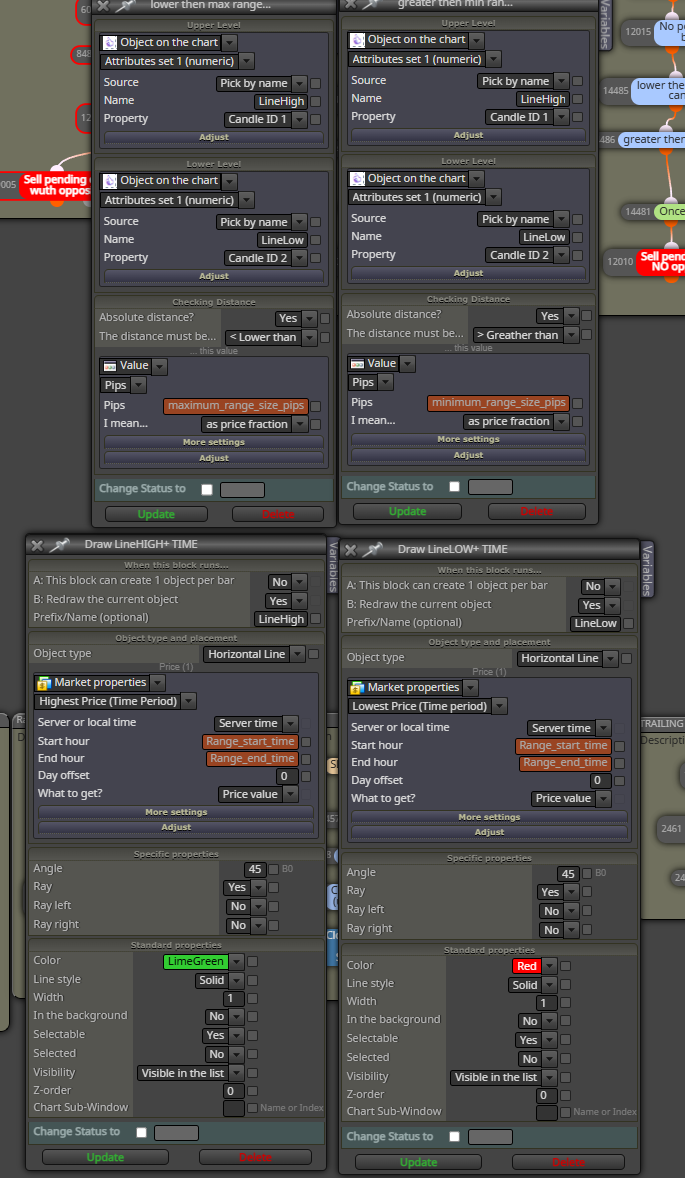Click More settings under minimum_range_size_pips
685x1178 pixels.
coord(469,439)
